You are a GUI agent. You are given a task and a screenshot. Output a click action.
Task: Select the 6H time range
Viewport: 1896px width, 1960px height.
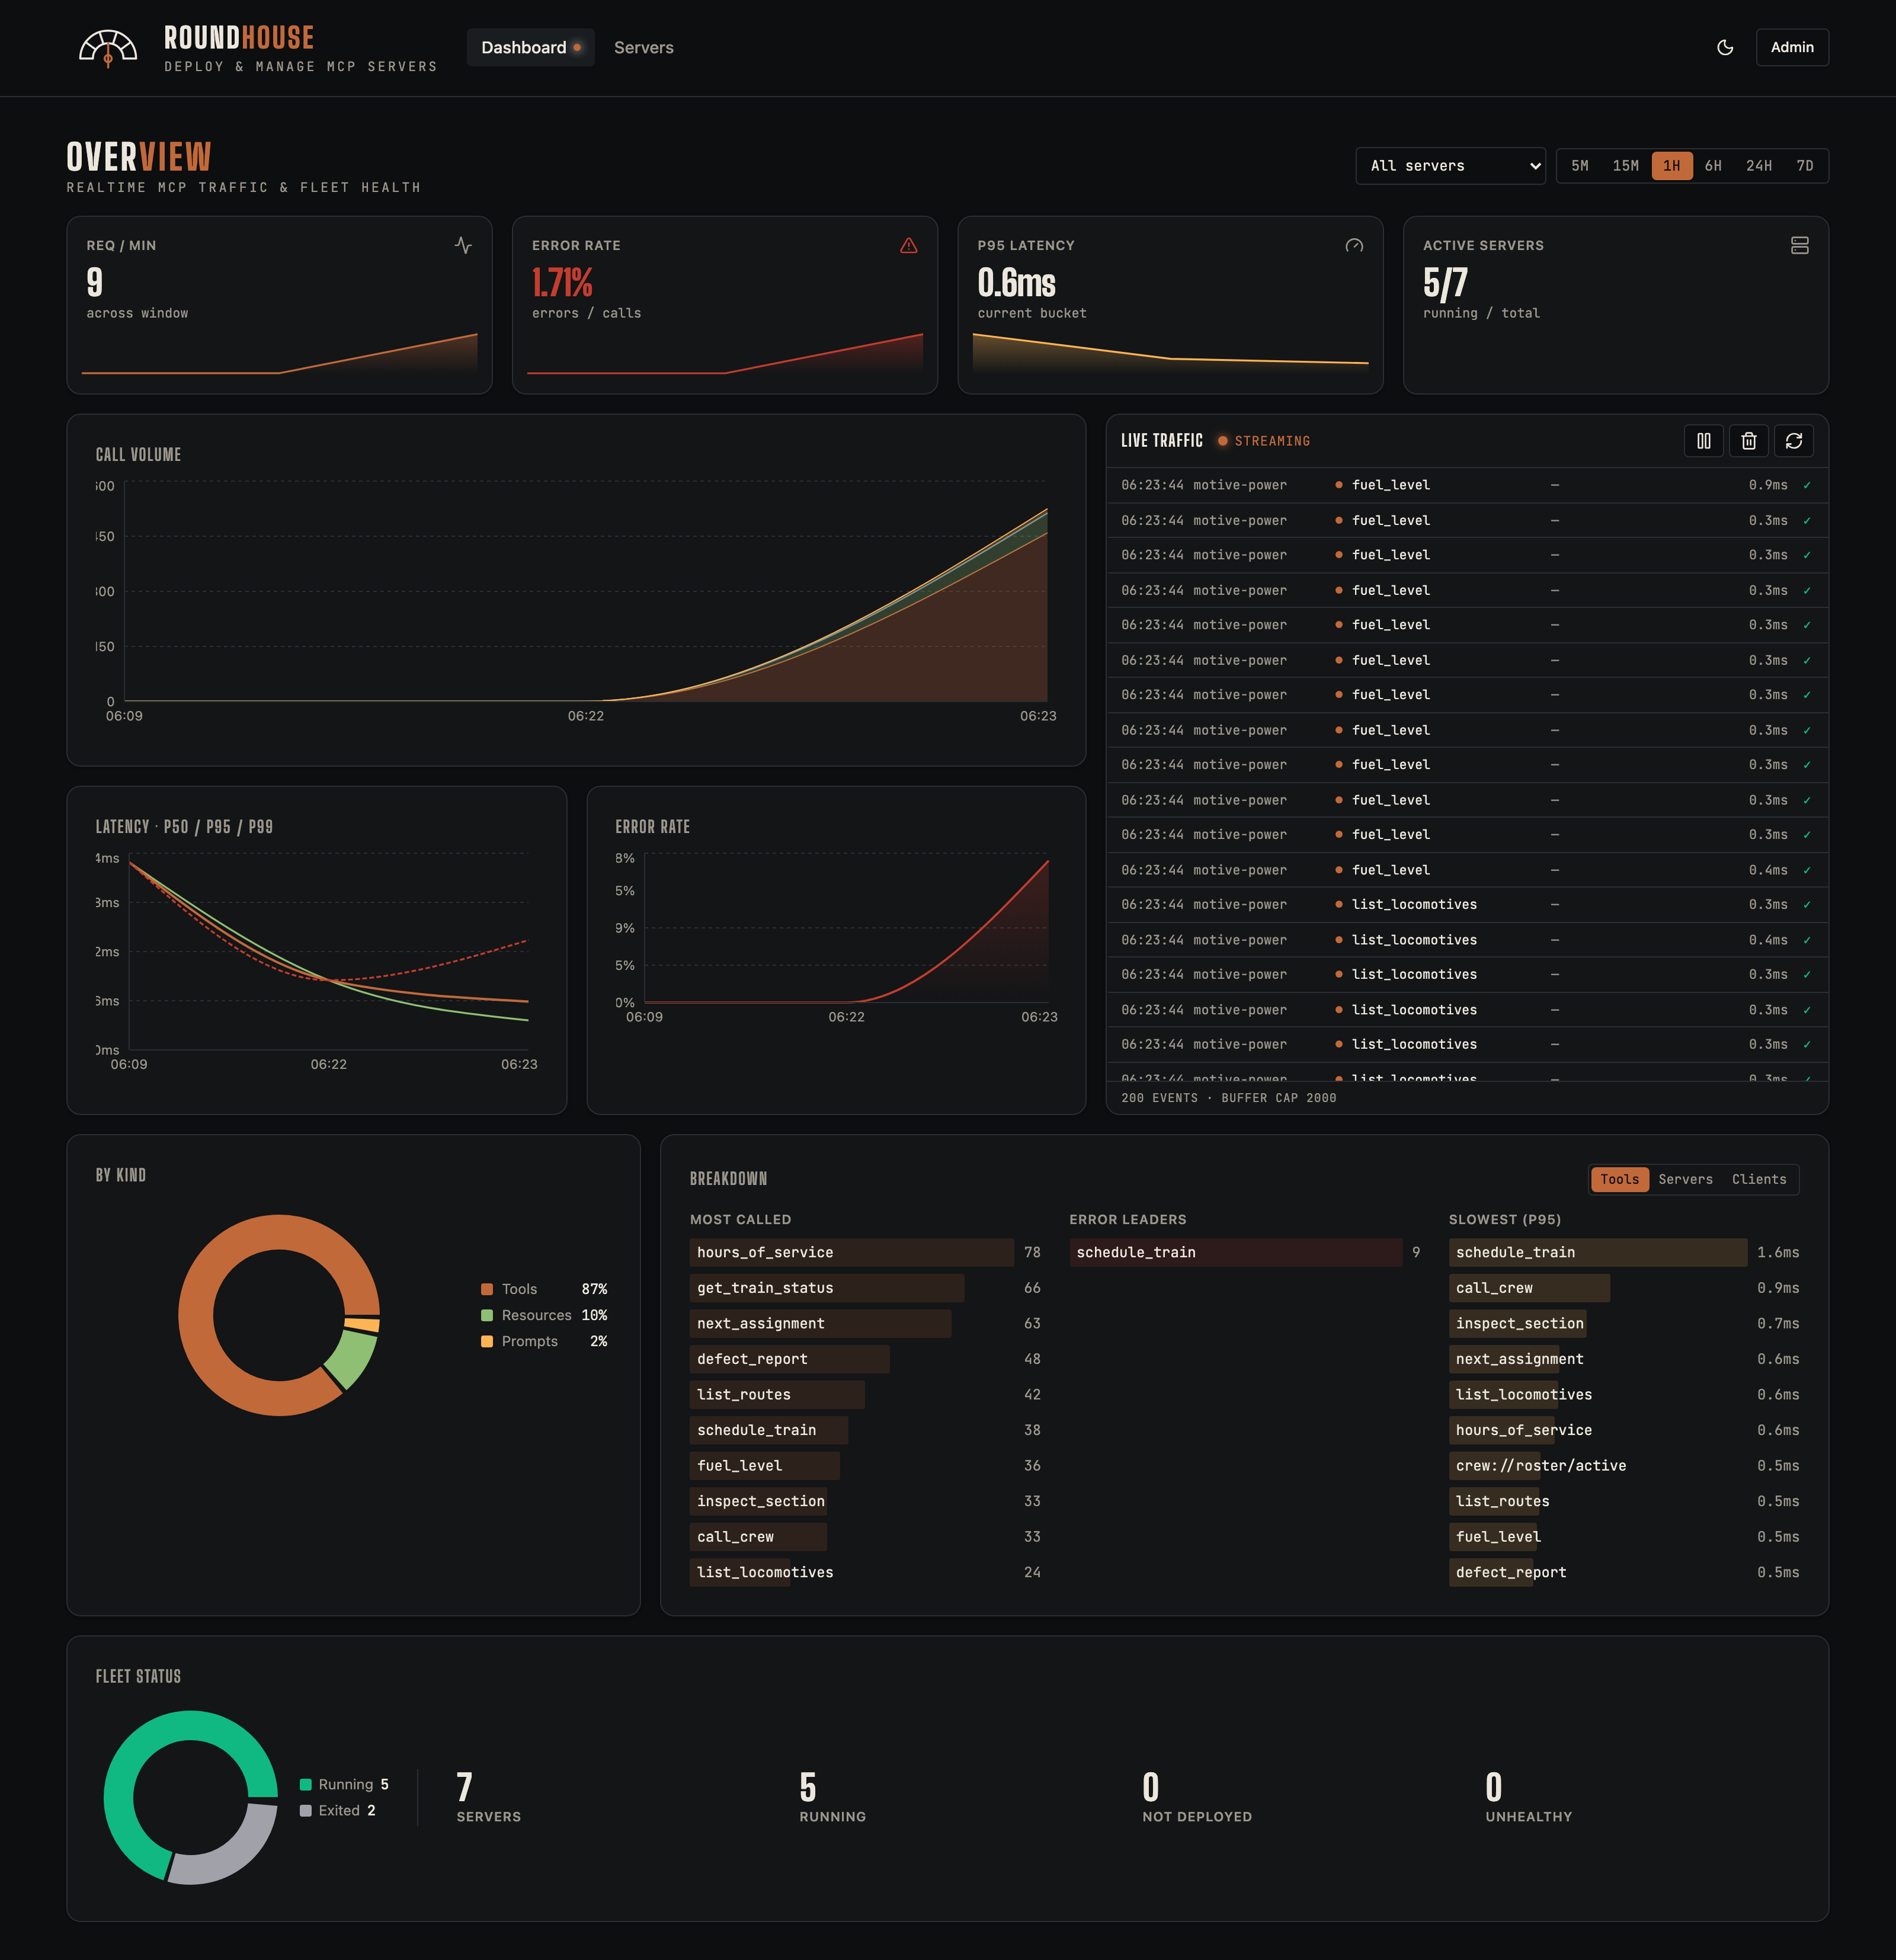click(x=1714, y=166)
